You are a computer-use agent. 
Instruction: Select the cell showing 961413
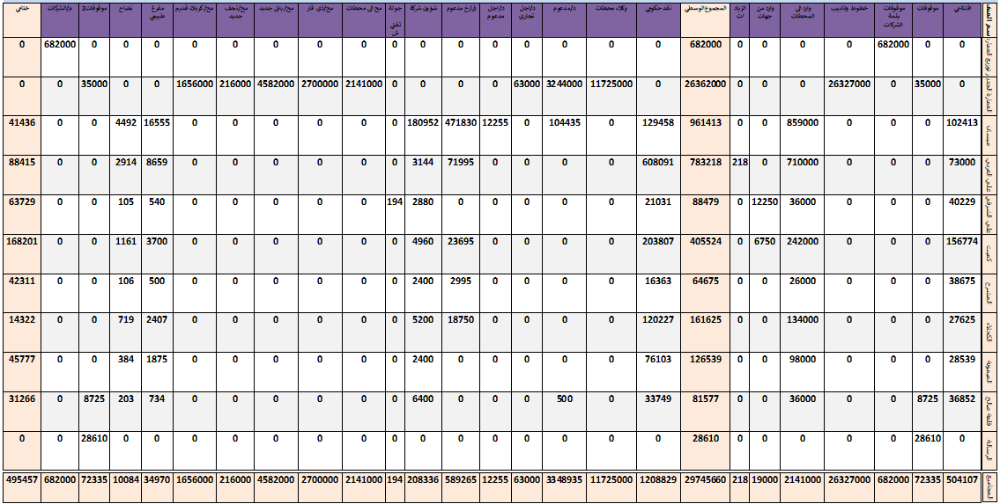pyautogui.click(x=705, y=135)
